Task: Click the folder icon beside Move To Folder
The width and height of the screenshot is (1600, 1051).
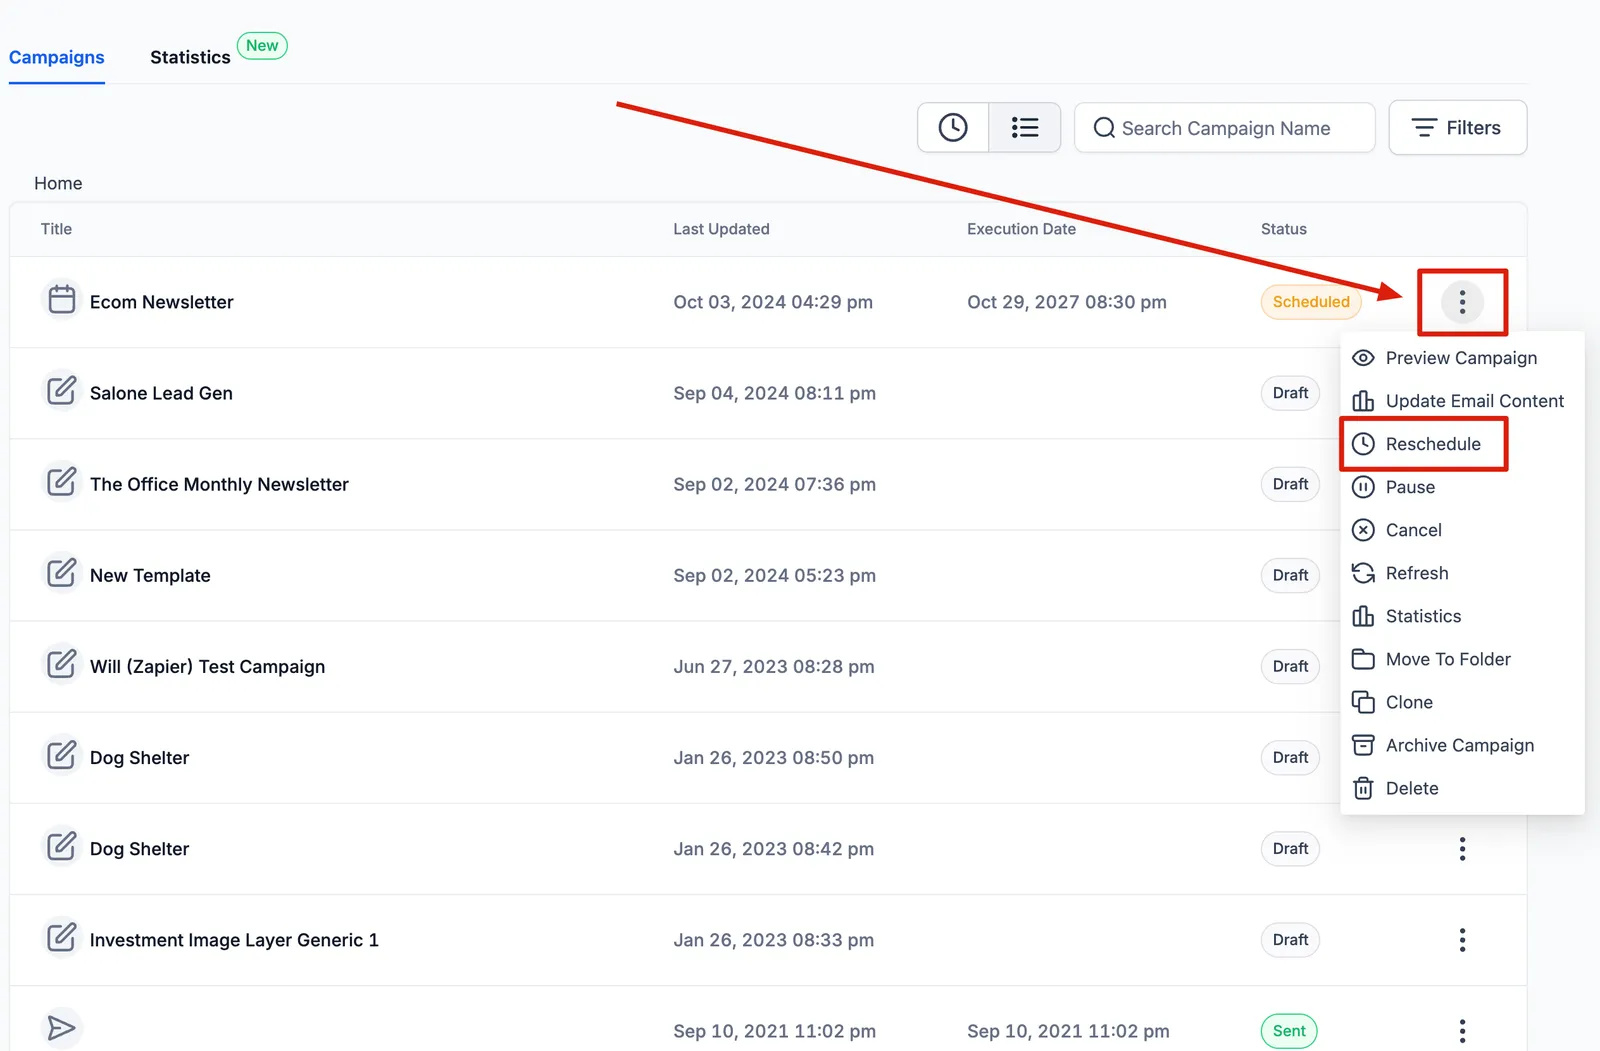Action: pos(1363,659)
